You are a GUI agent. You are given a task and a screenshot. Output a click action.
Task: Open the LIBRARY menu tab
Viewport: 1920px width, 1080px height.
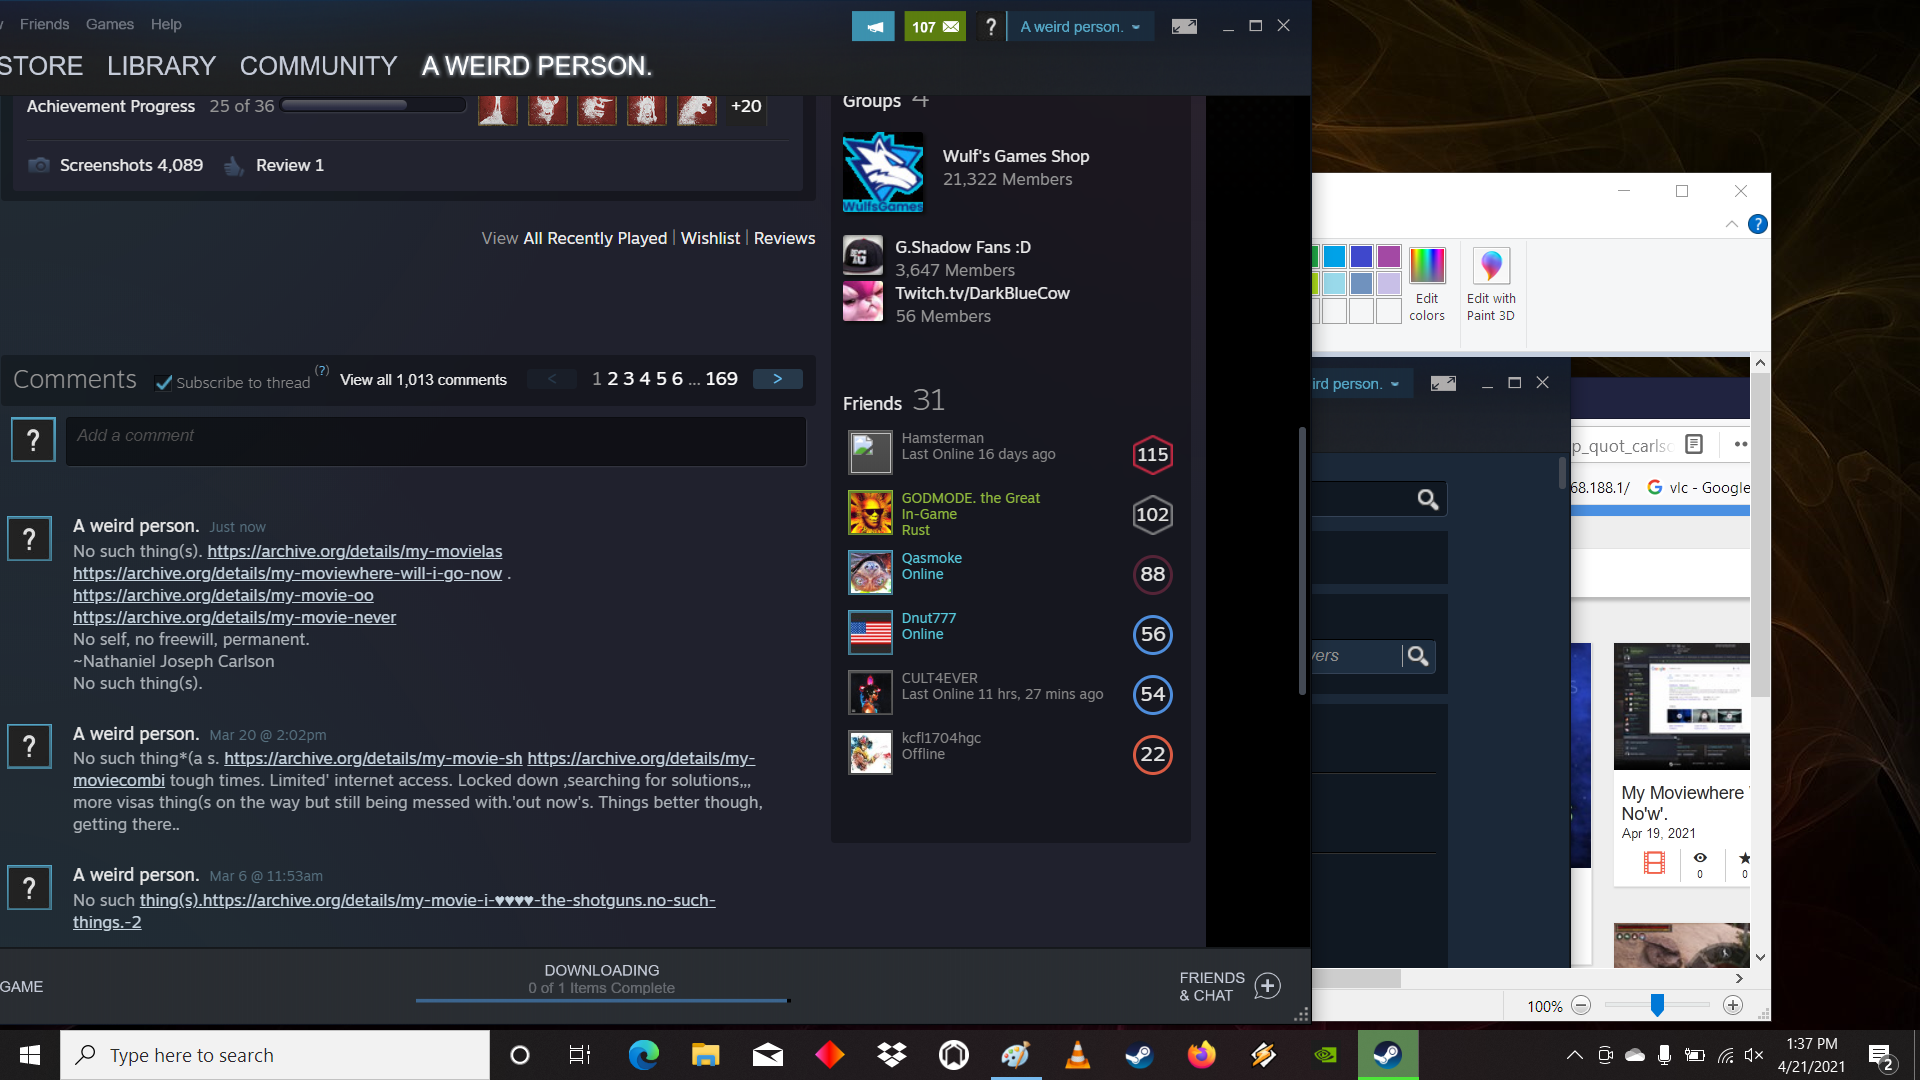pos(162,65)
